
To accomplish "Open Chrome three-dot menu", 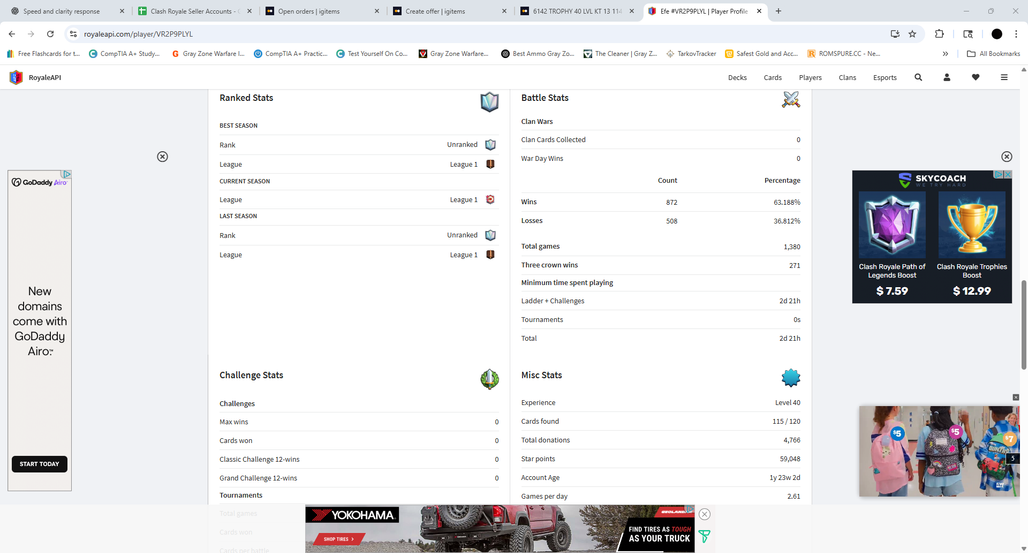I will [x=1016, y=33].
